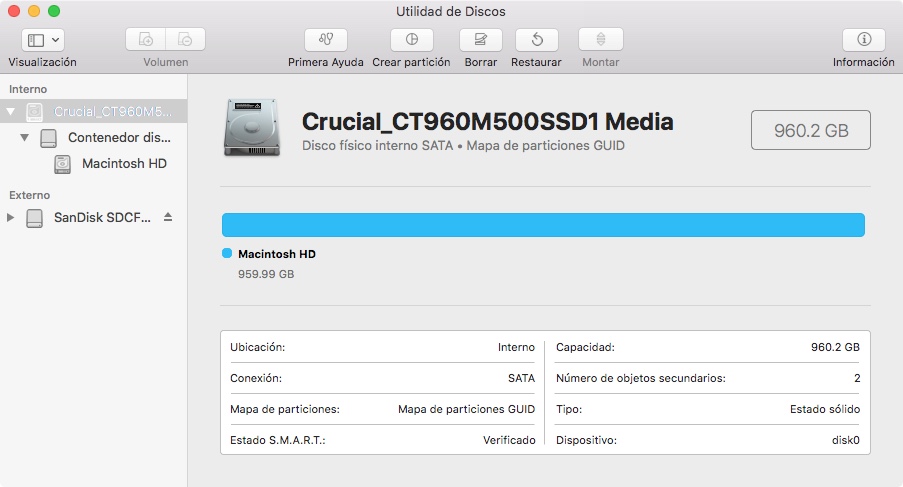Select Macintosh HD volume in sidebar
The image size is (903, 487).
click(x=93, y=163)
